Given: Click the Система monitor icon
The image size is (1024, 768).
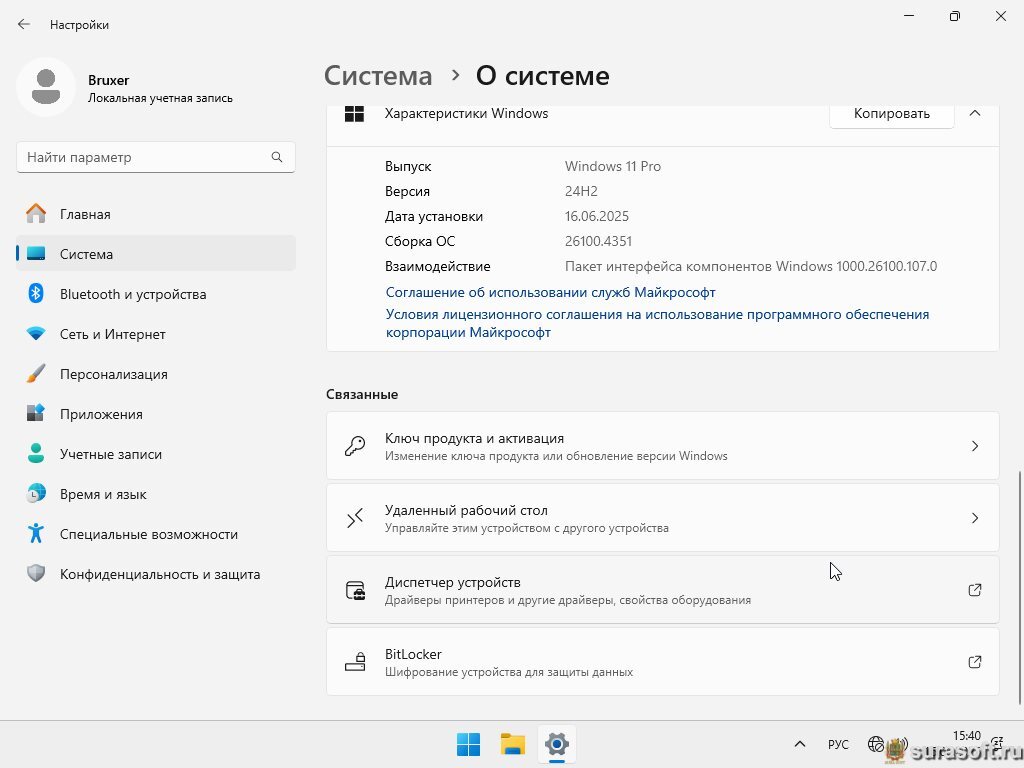Looking at the screenshot, I should click(36, 253).
